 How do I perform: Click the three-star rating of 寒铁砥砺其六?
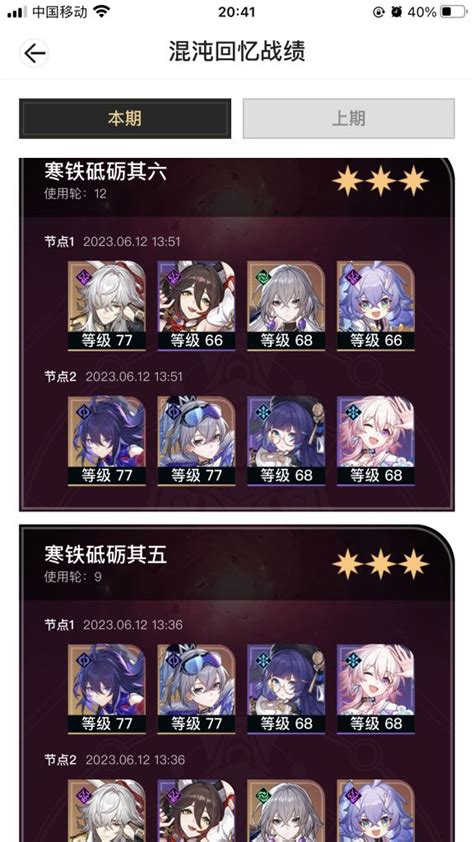coord(381,181)
